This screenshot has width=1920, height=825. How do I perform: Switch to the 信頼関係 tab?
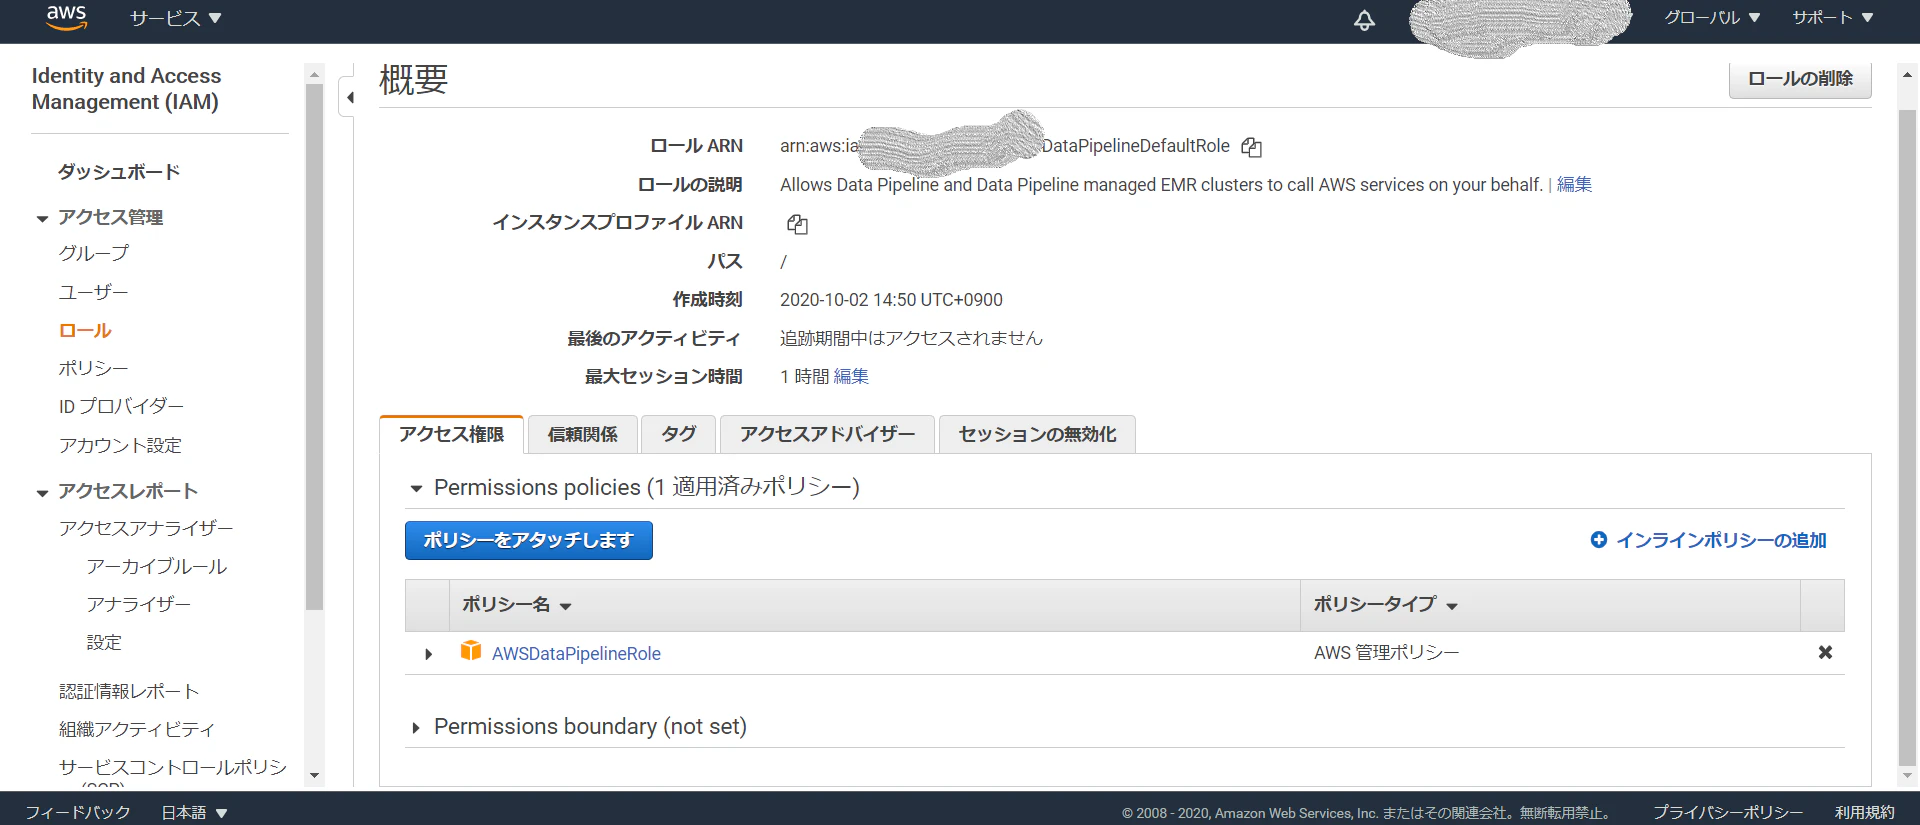582,434
